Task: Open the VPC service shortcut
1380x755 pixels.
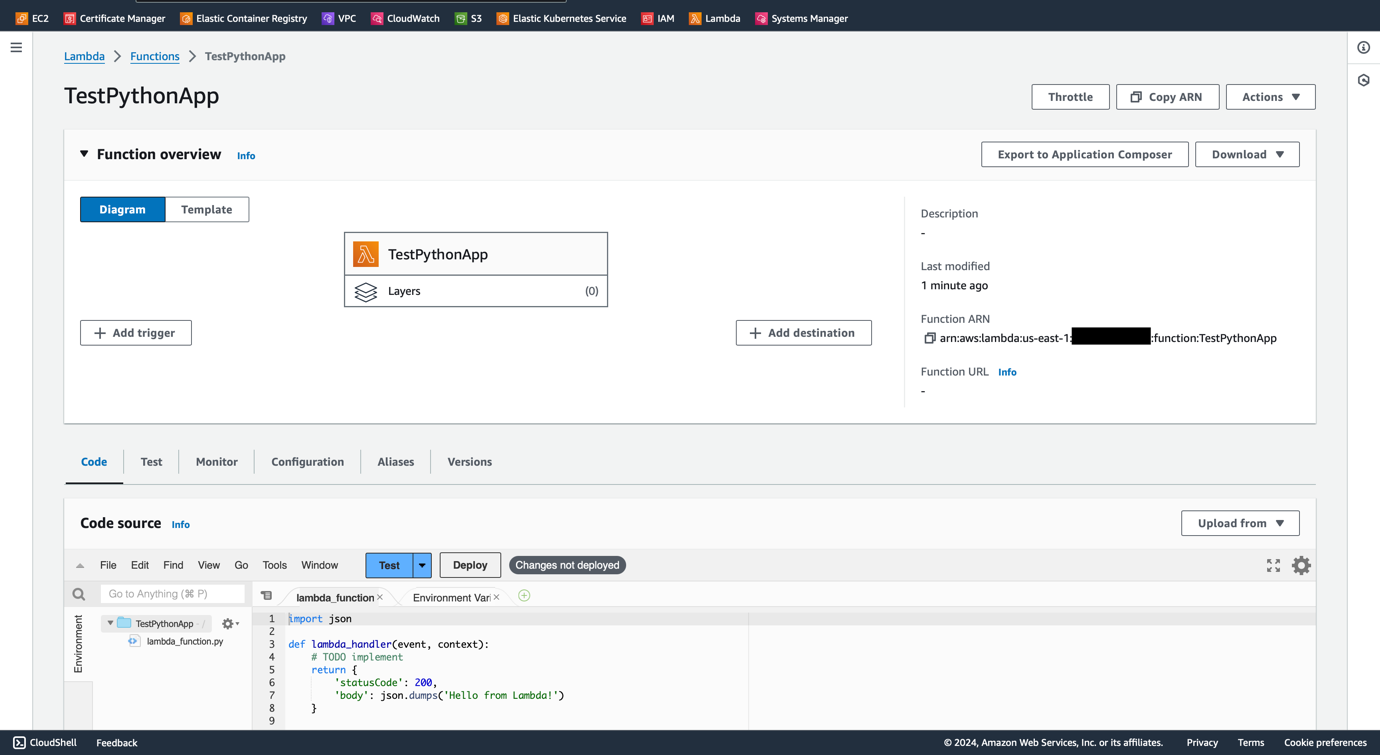Action: (339, 18)
